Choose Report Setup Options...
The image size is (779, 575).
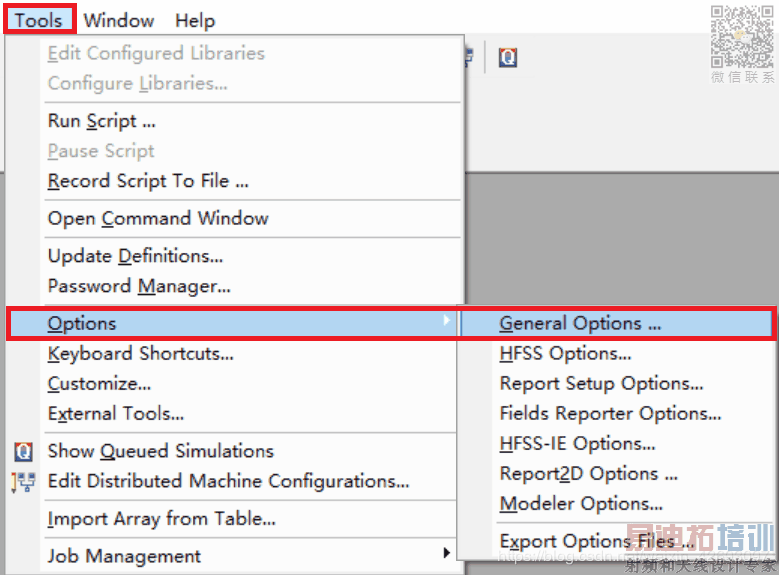coord(601,383)
